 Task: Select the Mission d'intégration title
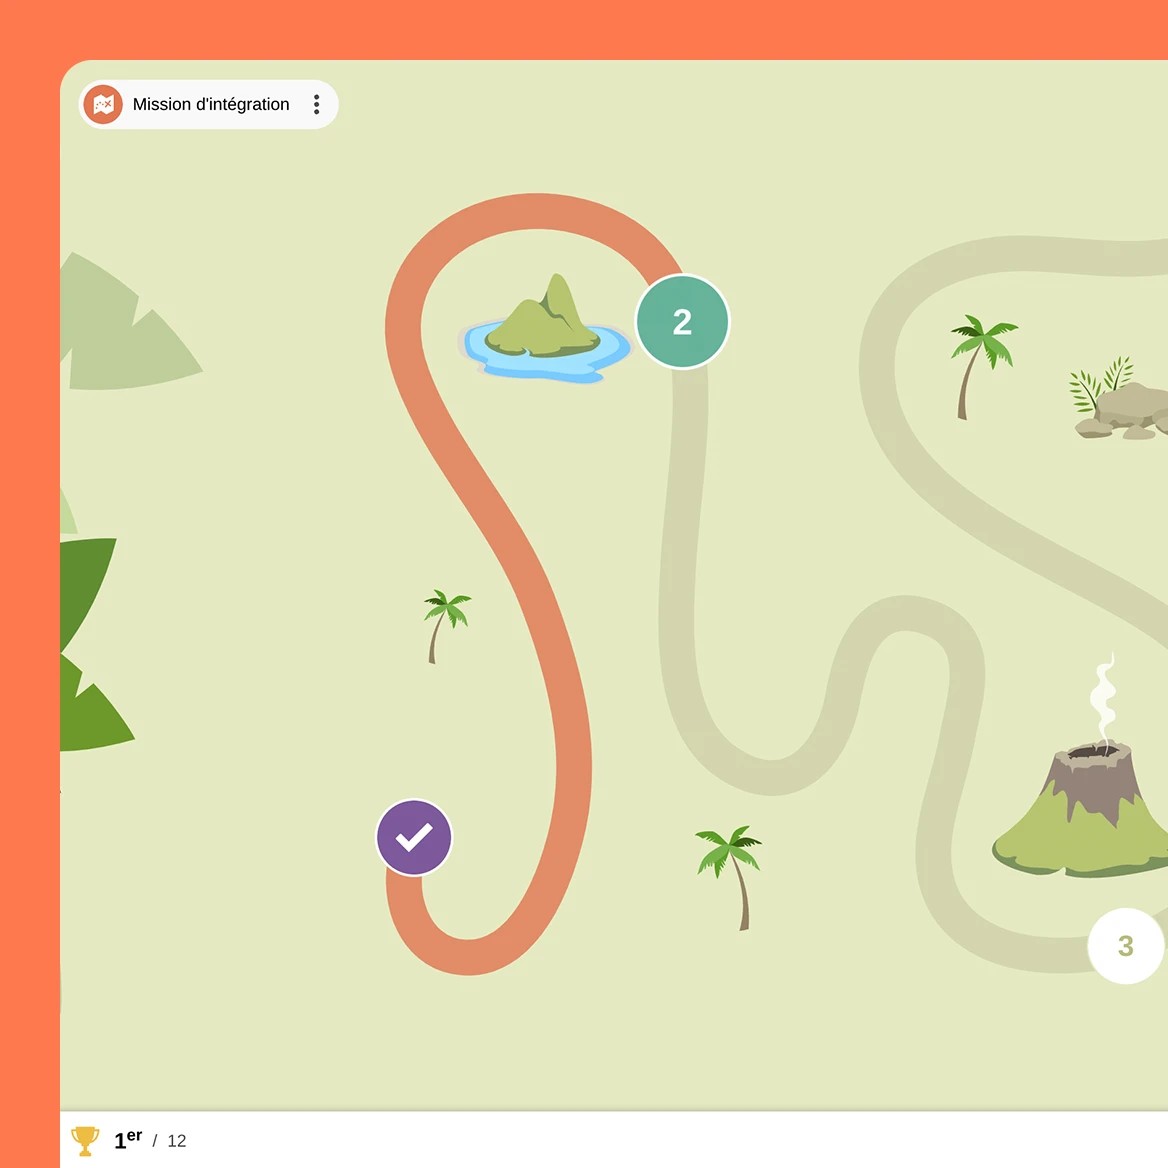pyautogui.click(x=211, y=105)
